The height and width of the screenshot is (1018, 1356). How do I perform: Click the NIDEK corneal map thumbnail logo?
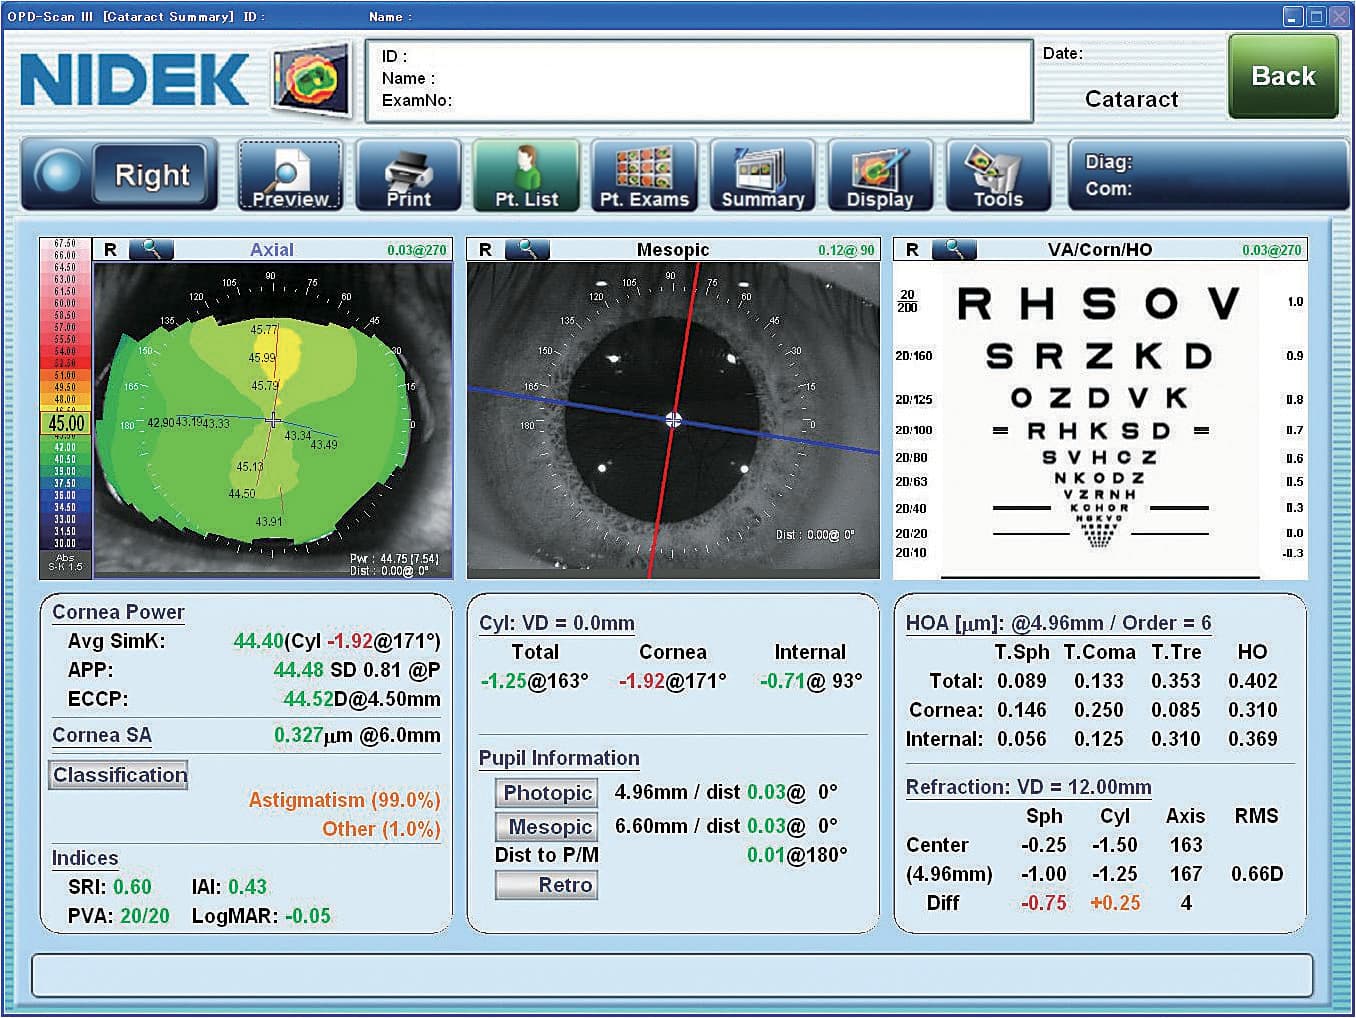coord(312,79)
